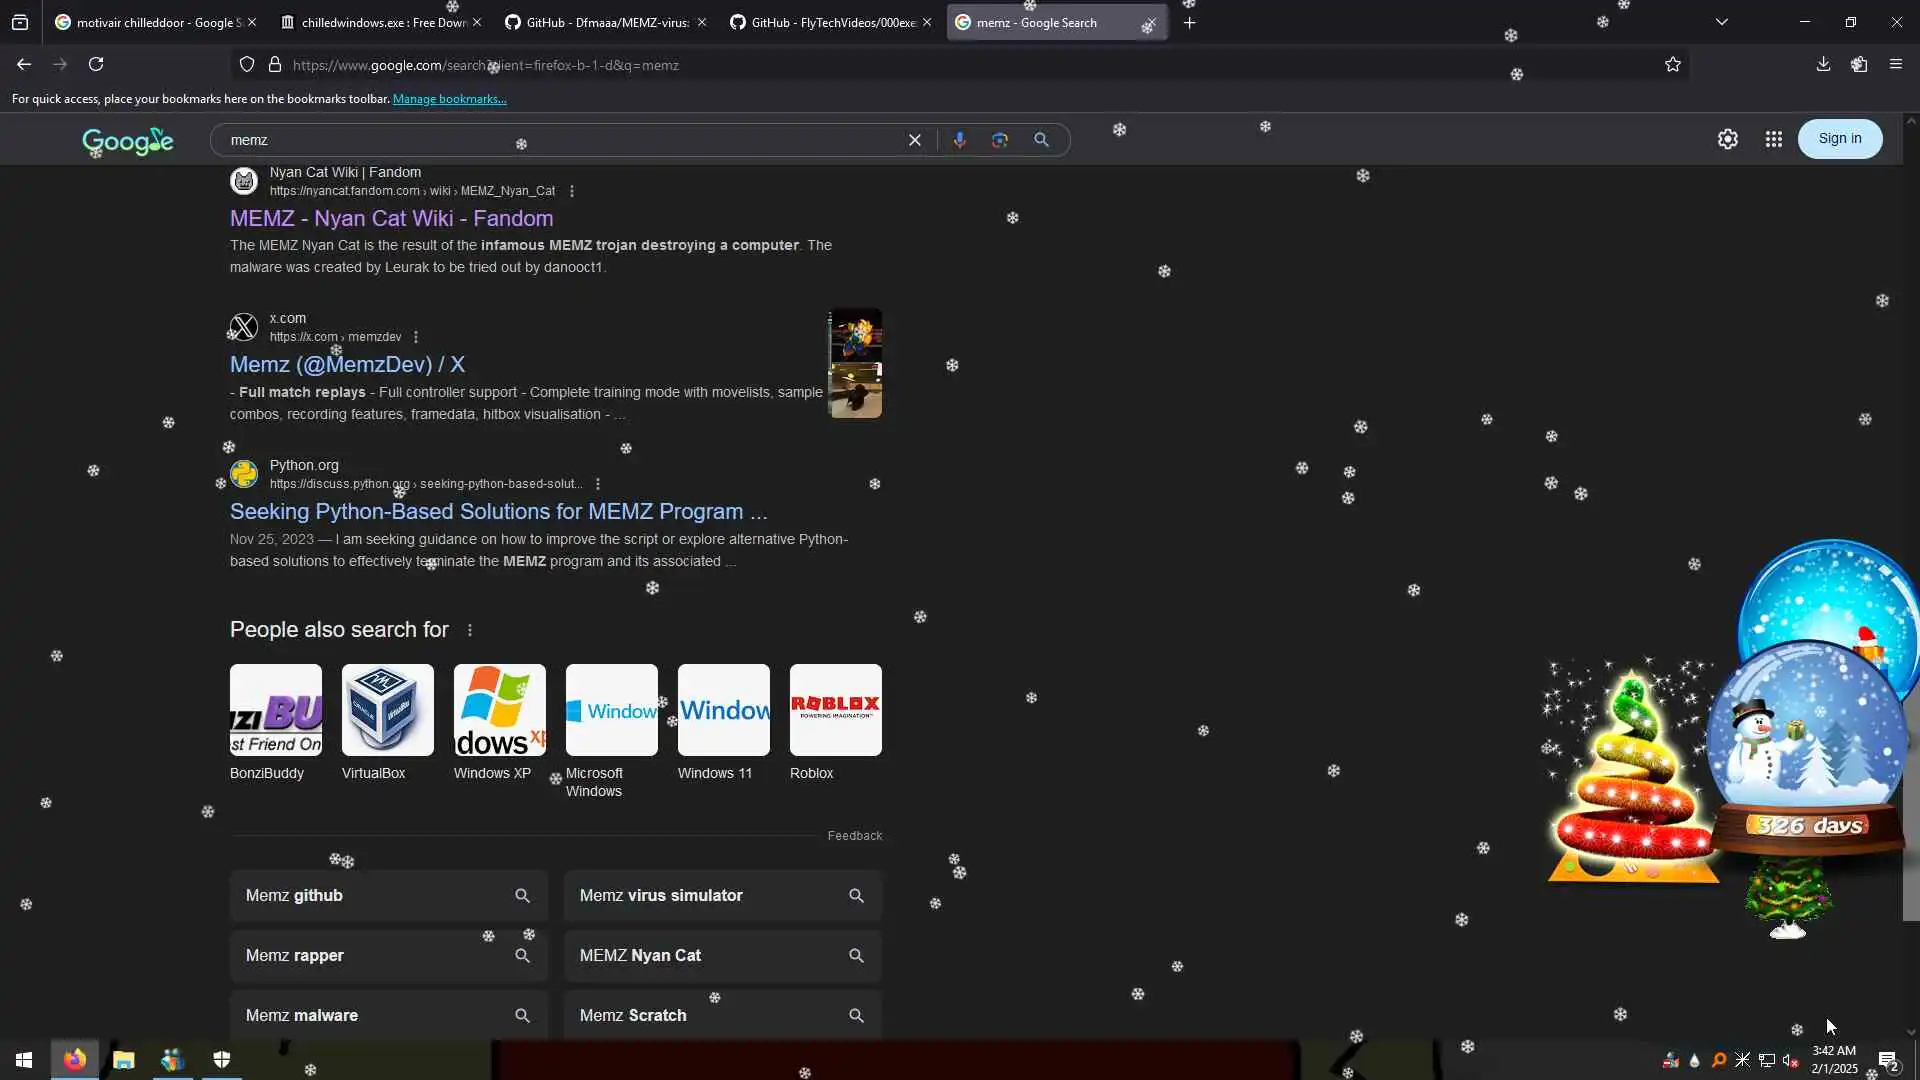Open more options for Nyan Cat Wiki result
1920x1080 pixels.
click(572, 191)
